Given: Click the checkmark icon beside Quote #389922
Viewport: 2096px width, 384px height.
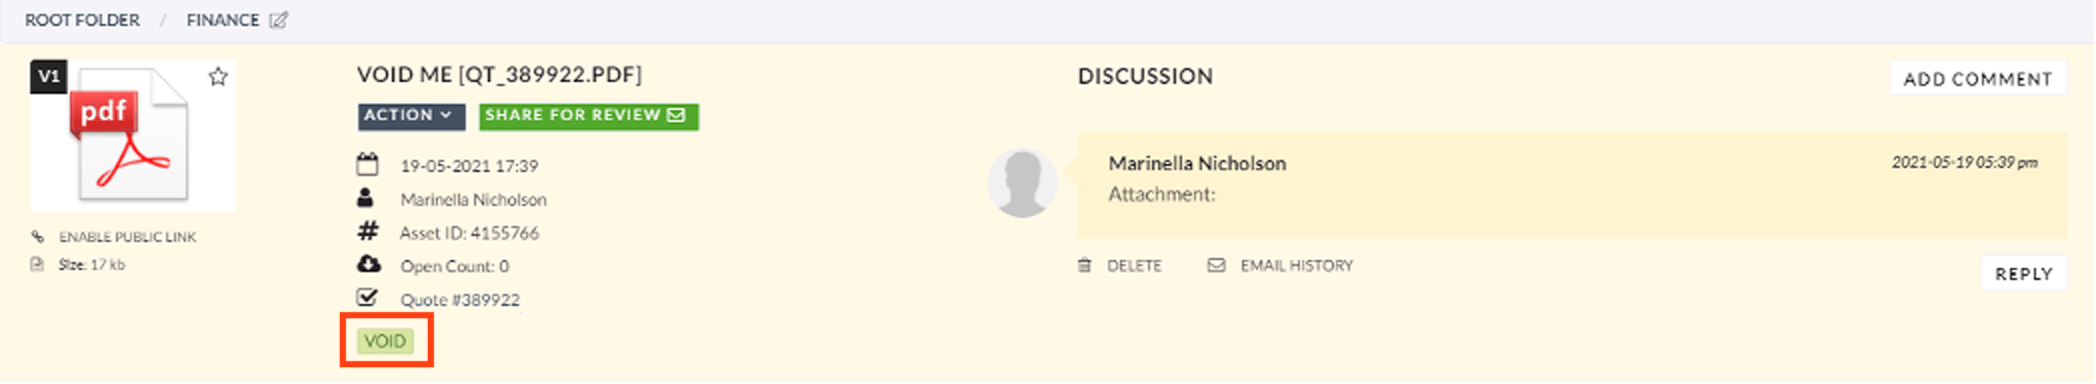Looking at the screenshot, I should [x=368, y=297].
